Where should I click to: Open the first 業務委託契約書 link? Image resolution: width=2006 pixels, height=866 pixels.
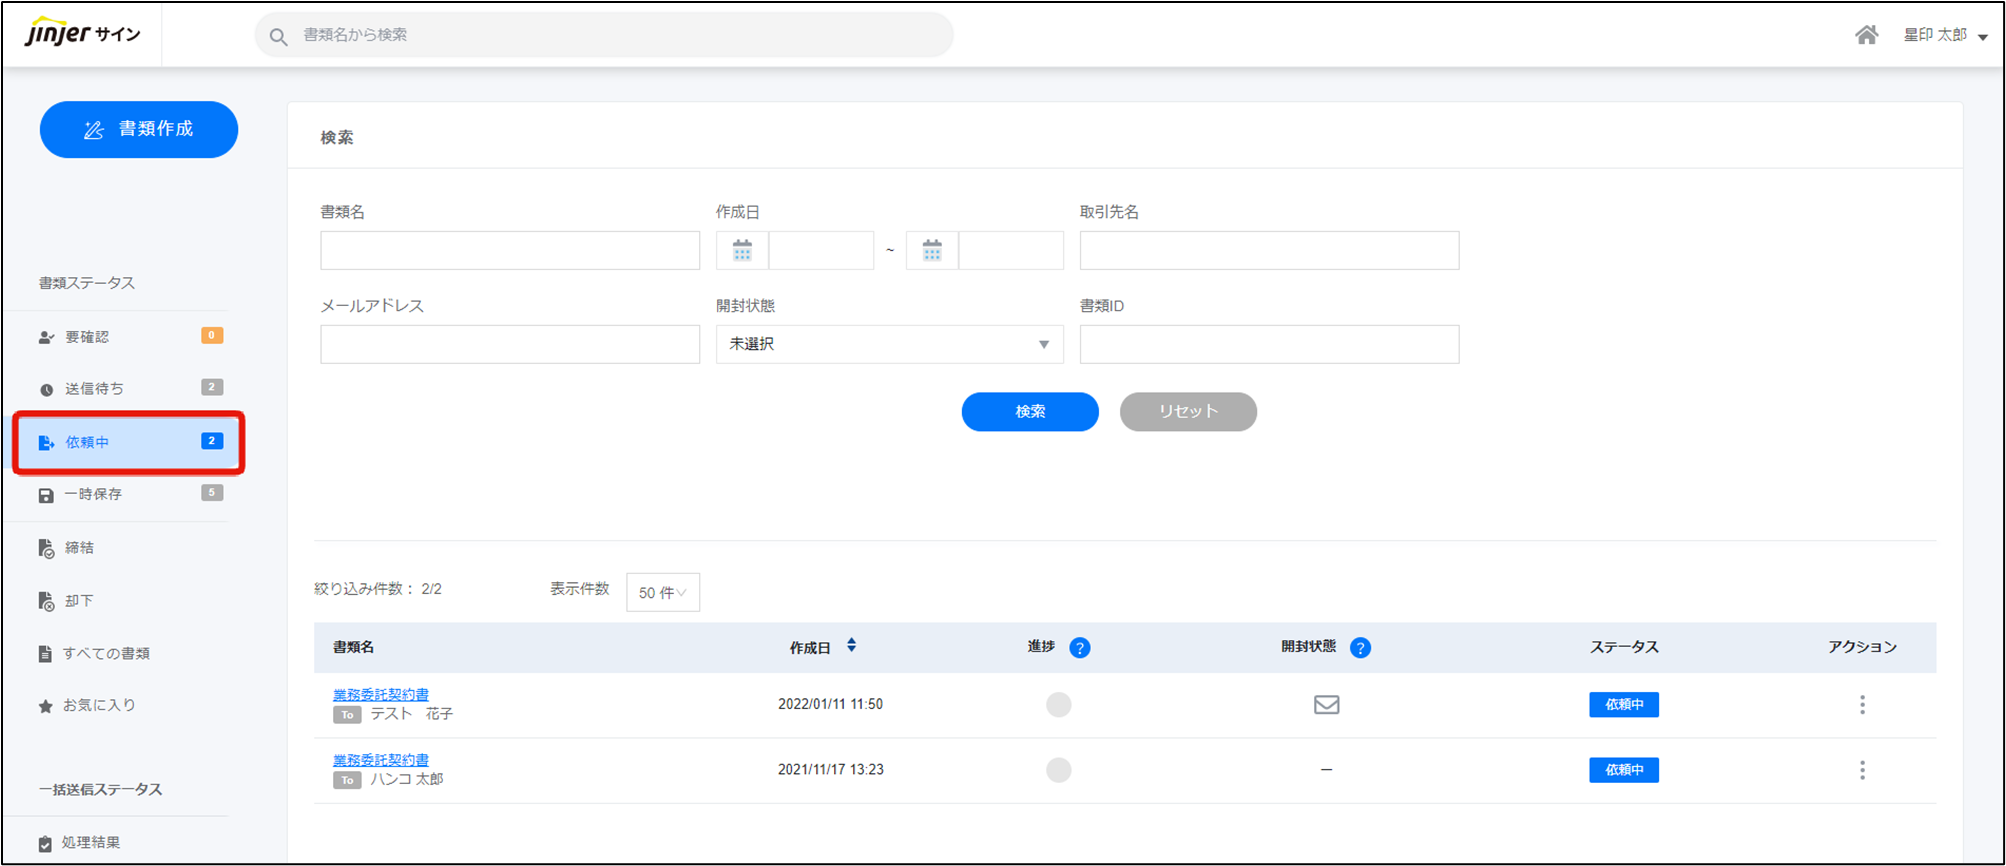click(380, 694)
